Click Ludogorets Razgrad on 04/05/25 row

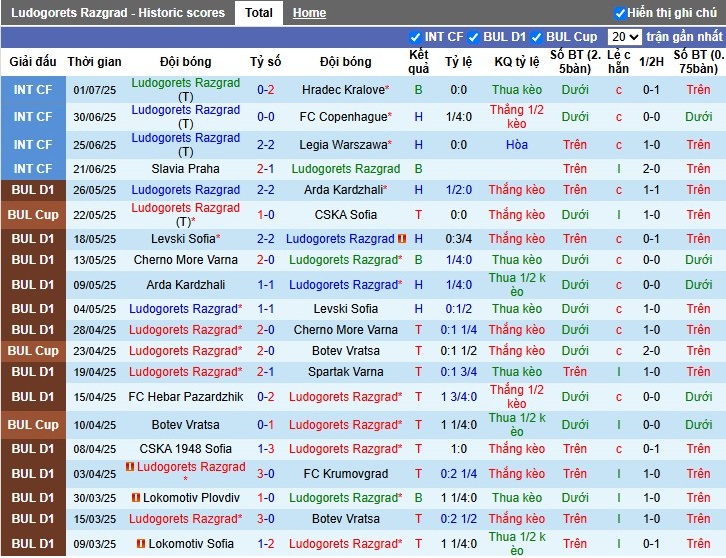coord(185,308)
